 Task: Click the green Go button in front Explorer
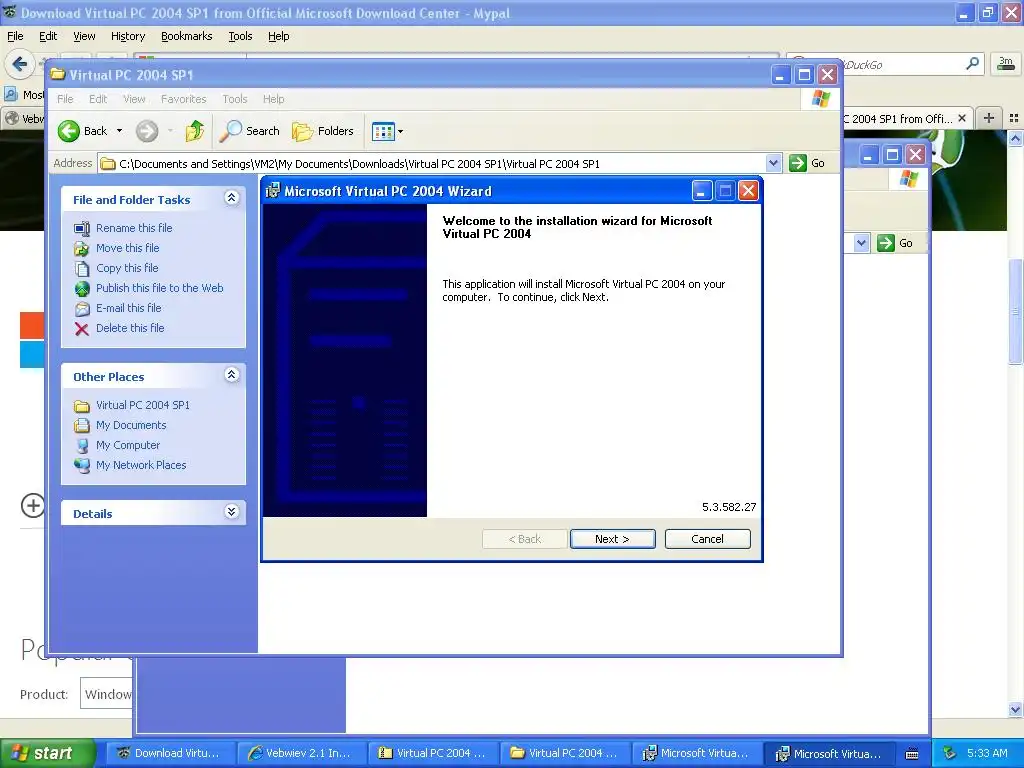(x=807, y=163)
